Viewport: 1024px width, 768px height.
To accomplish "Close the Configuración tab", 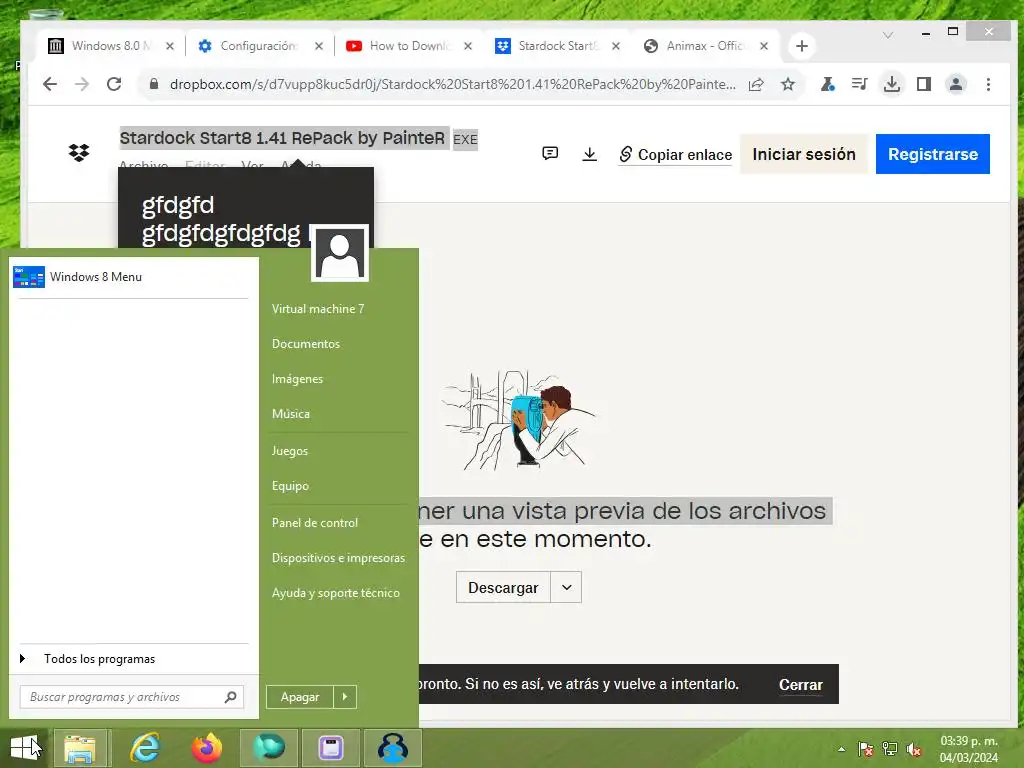I will (319, 46).
